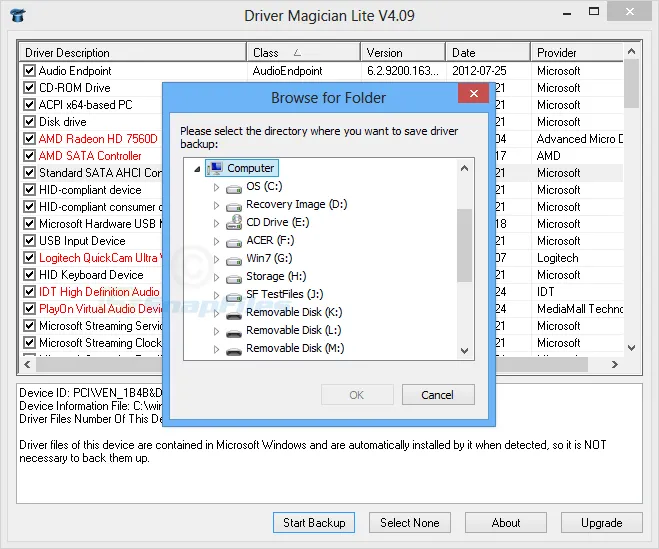
Task: Click the AudioEndpoint class cell
Action: [x=287, y=71]
